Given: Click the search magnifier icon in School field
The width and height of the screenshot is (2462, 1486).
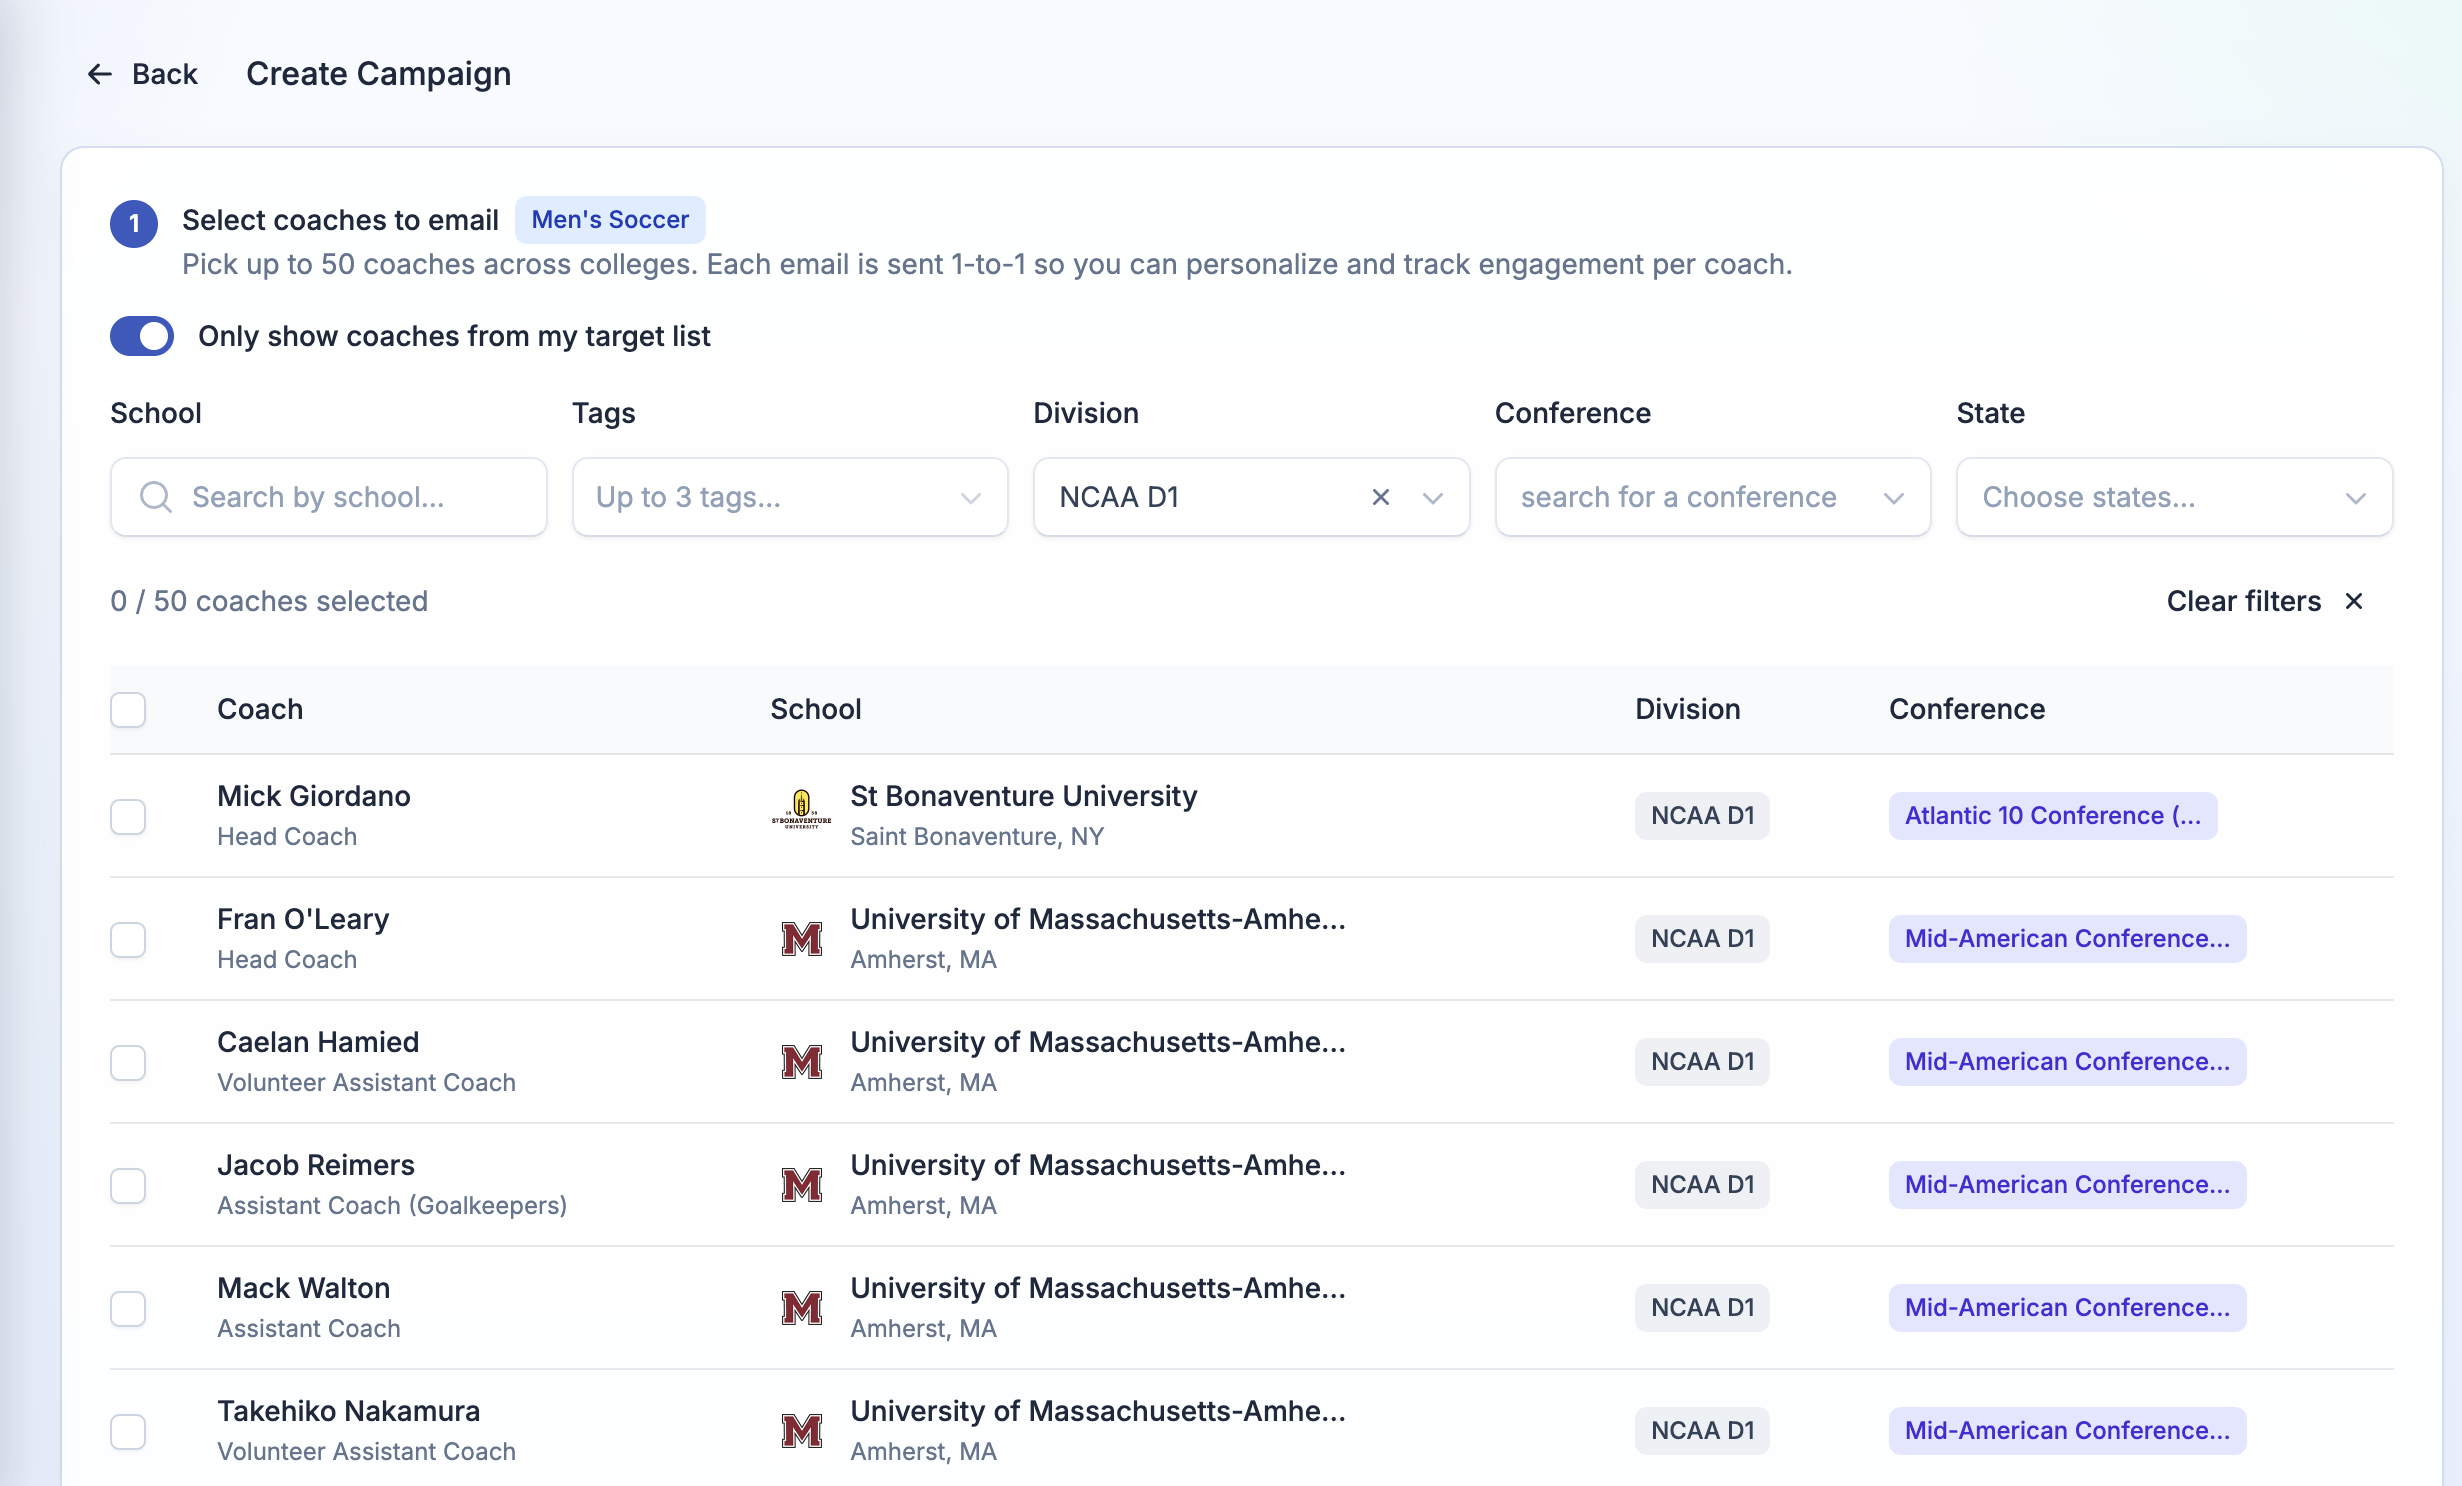Looking at the screenshot, I should pos(155,497).
